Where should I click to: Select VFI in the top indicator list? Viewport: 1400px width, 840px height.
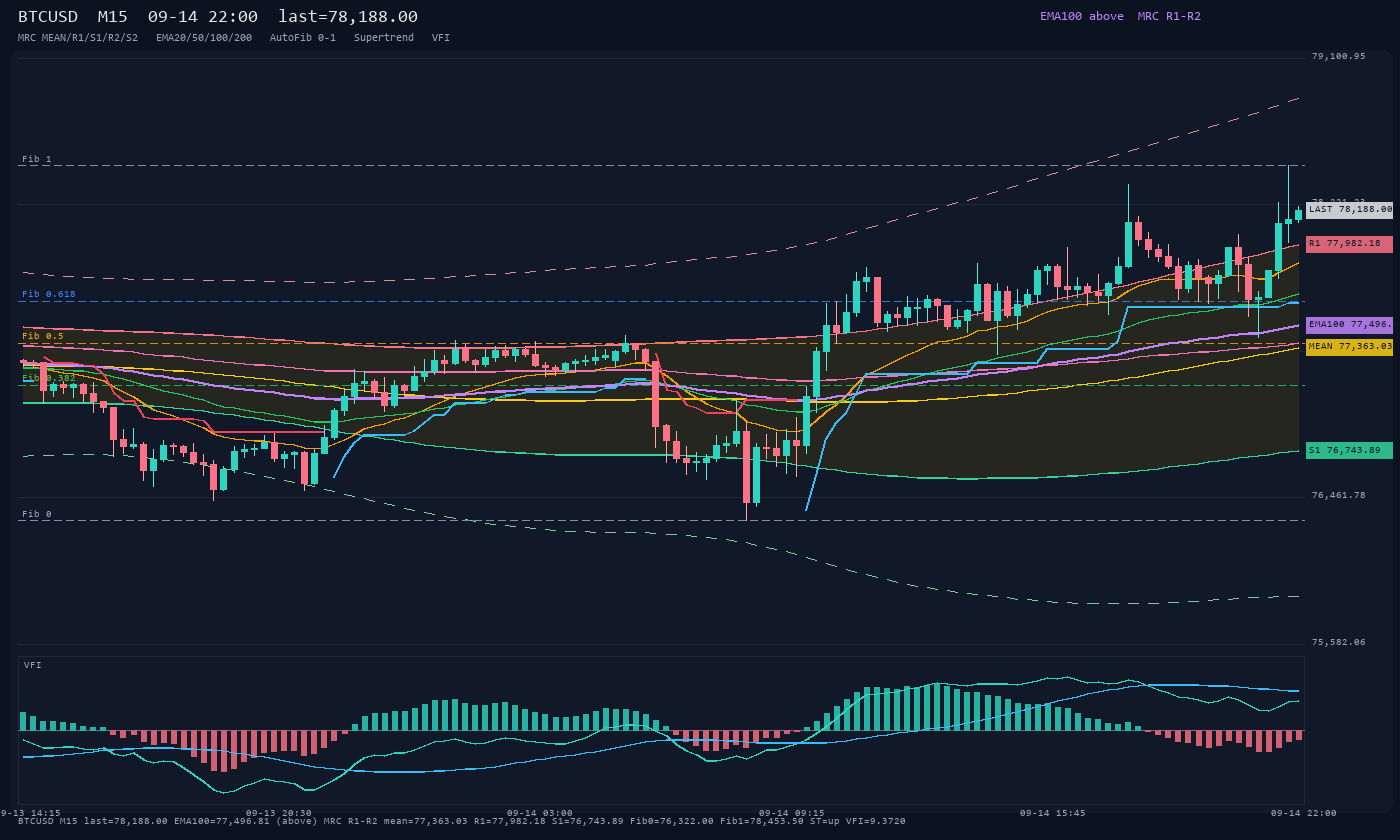click(441, 38)
